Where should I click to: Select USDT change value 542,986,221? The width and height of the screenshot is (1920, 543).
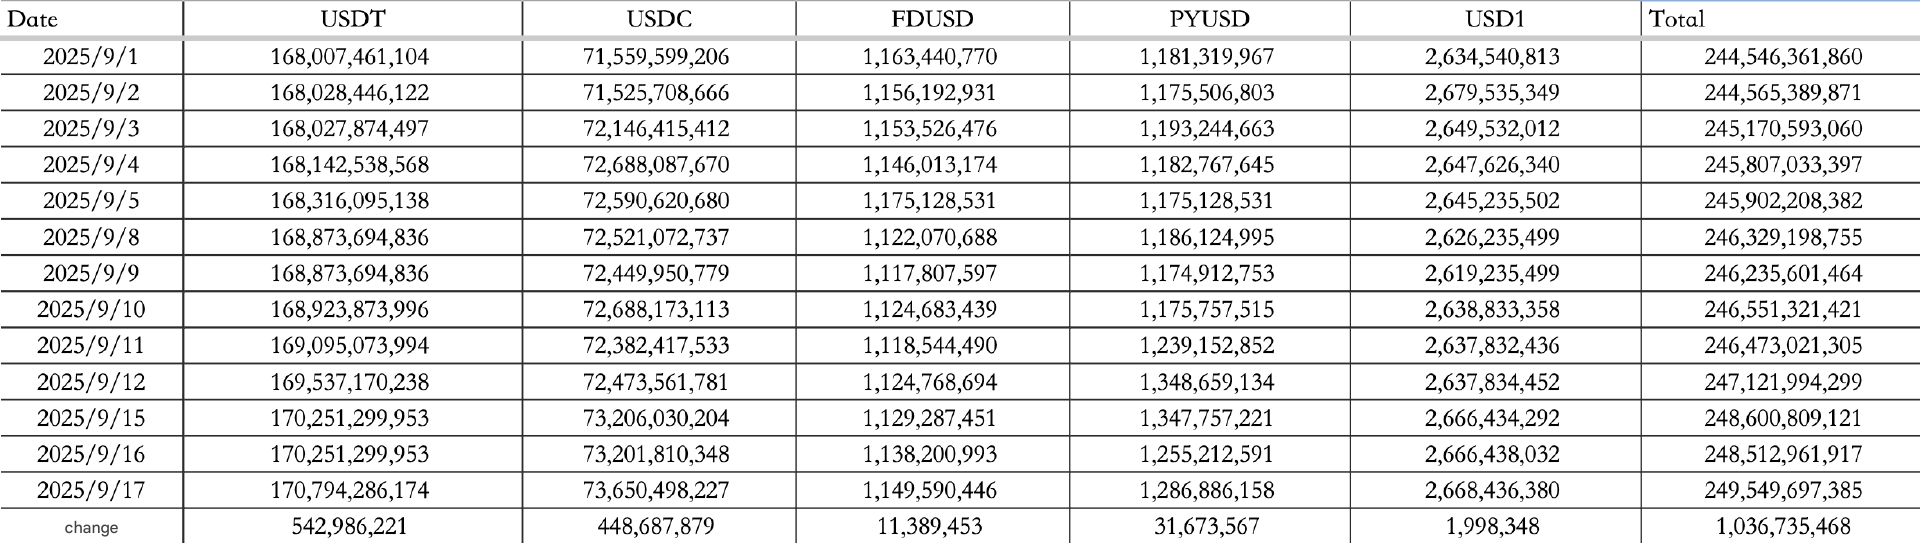click(x=350, y=526)
